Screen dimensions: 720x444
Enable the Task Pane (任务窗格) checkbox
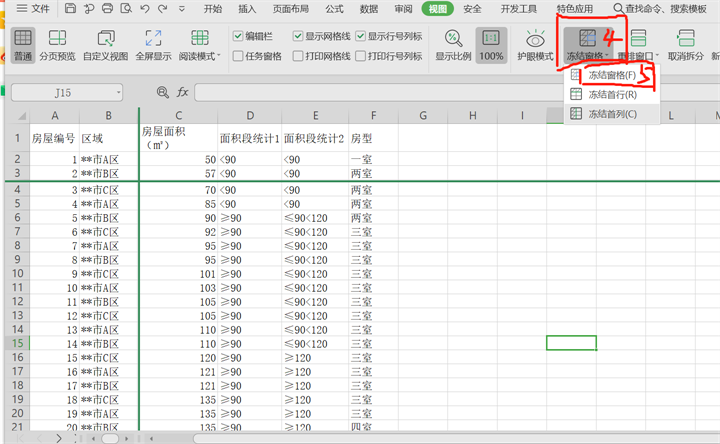tap(237, 56)
